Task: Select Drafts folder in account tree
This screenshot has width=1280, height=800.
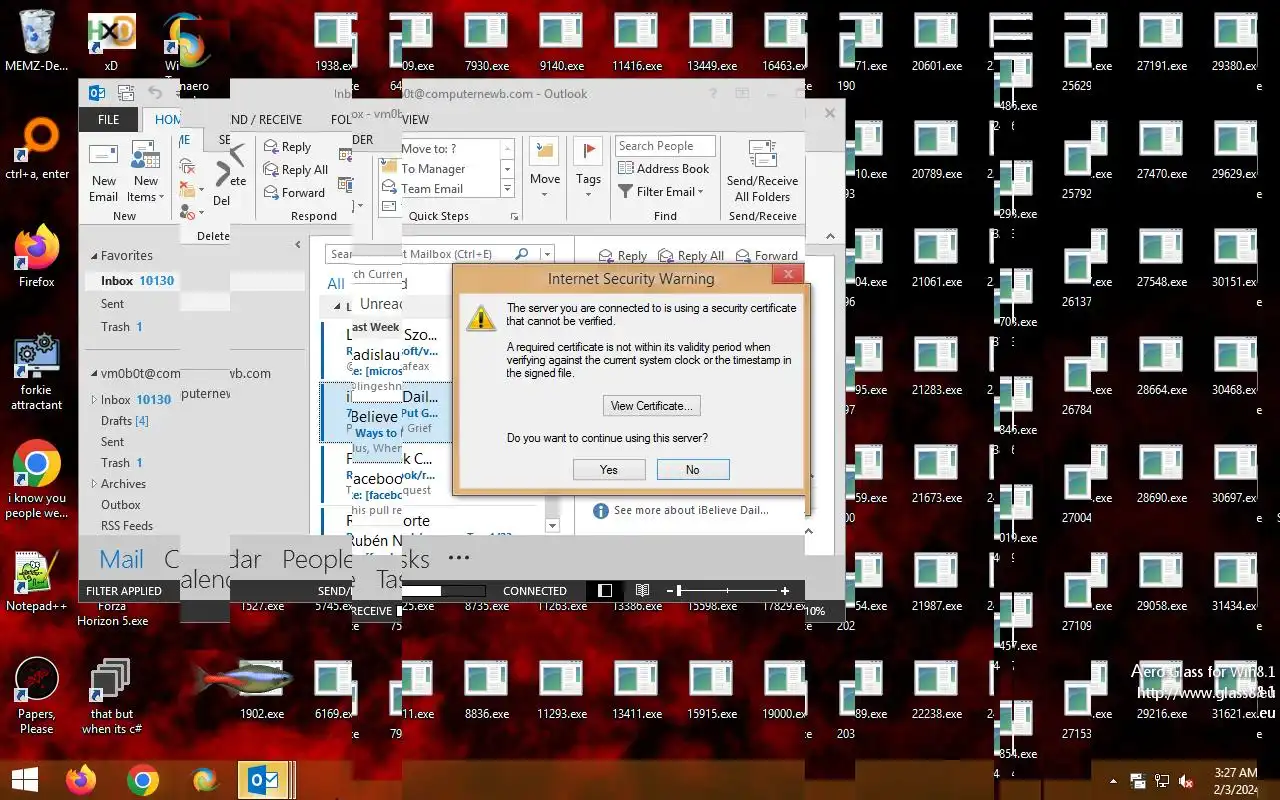Action: click(125, 421)
